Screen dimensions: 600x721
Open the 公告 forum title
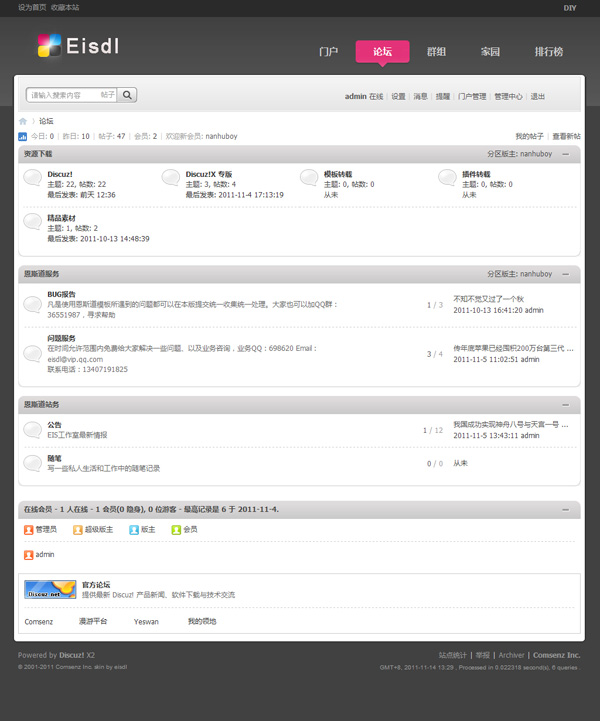(x=54, y=425)
